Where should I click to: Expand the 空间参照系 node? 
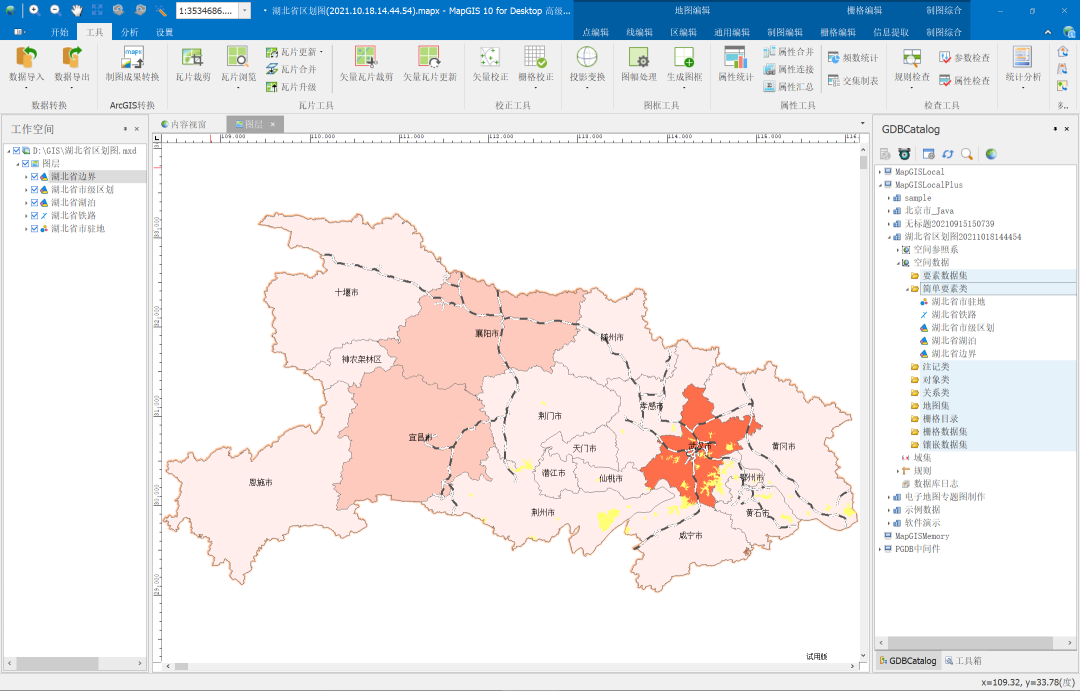(898, 250)
